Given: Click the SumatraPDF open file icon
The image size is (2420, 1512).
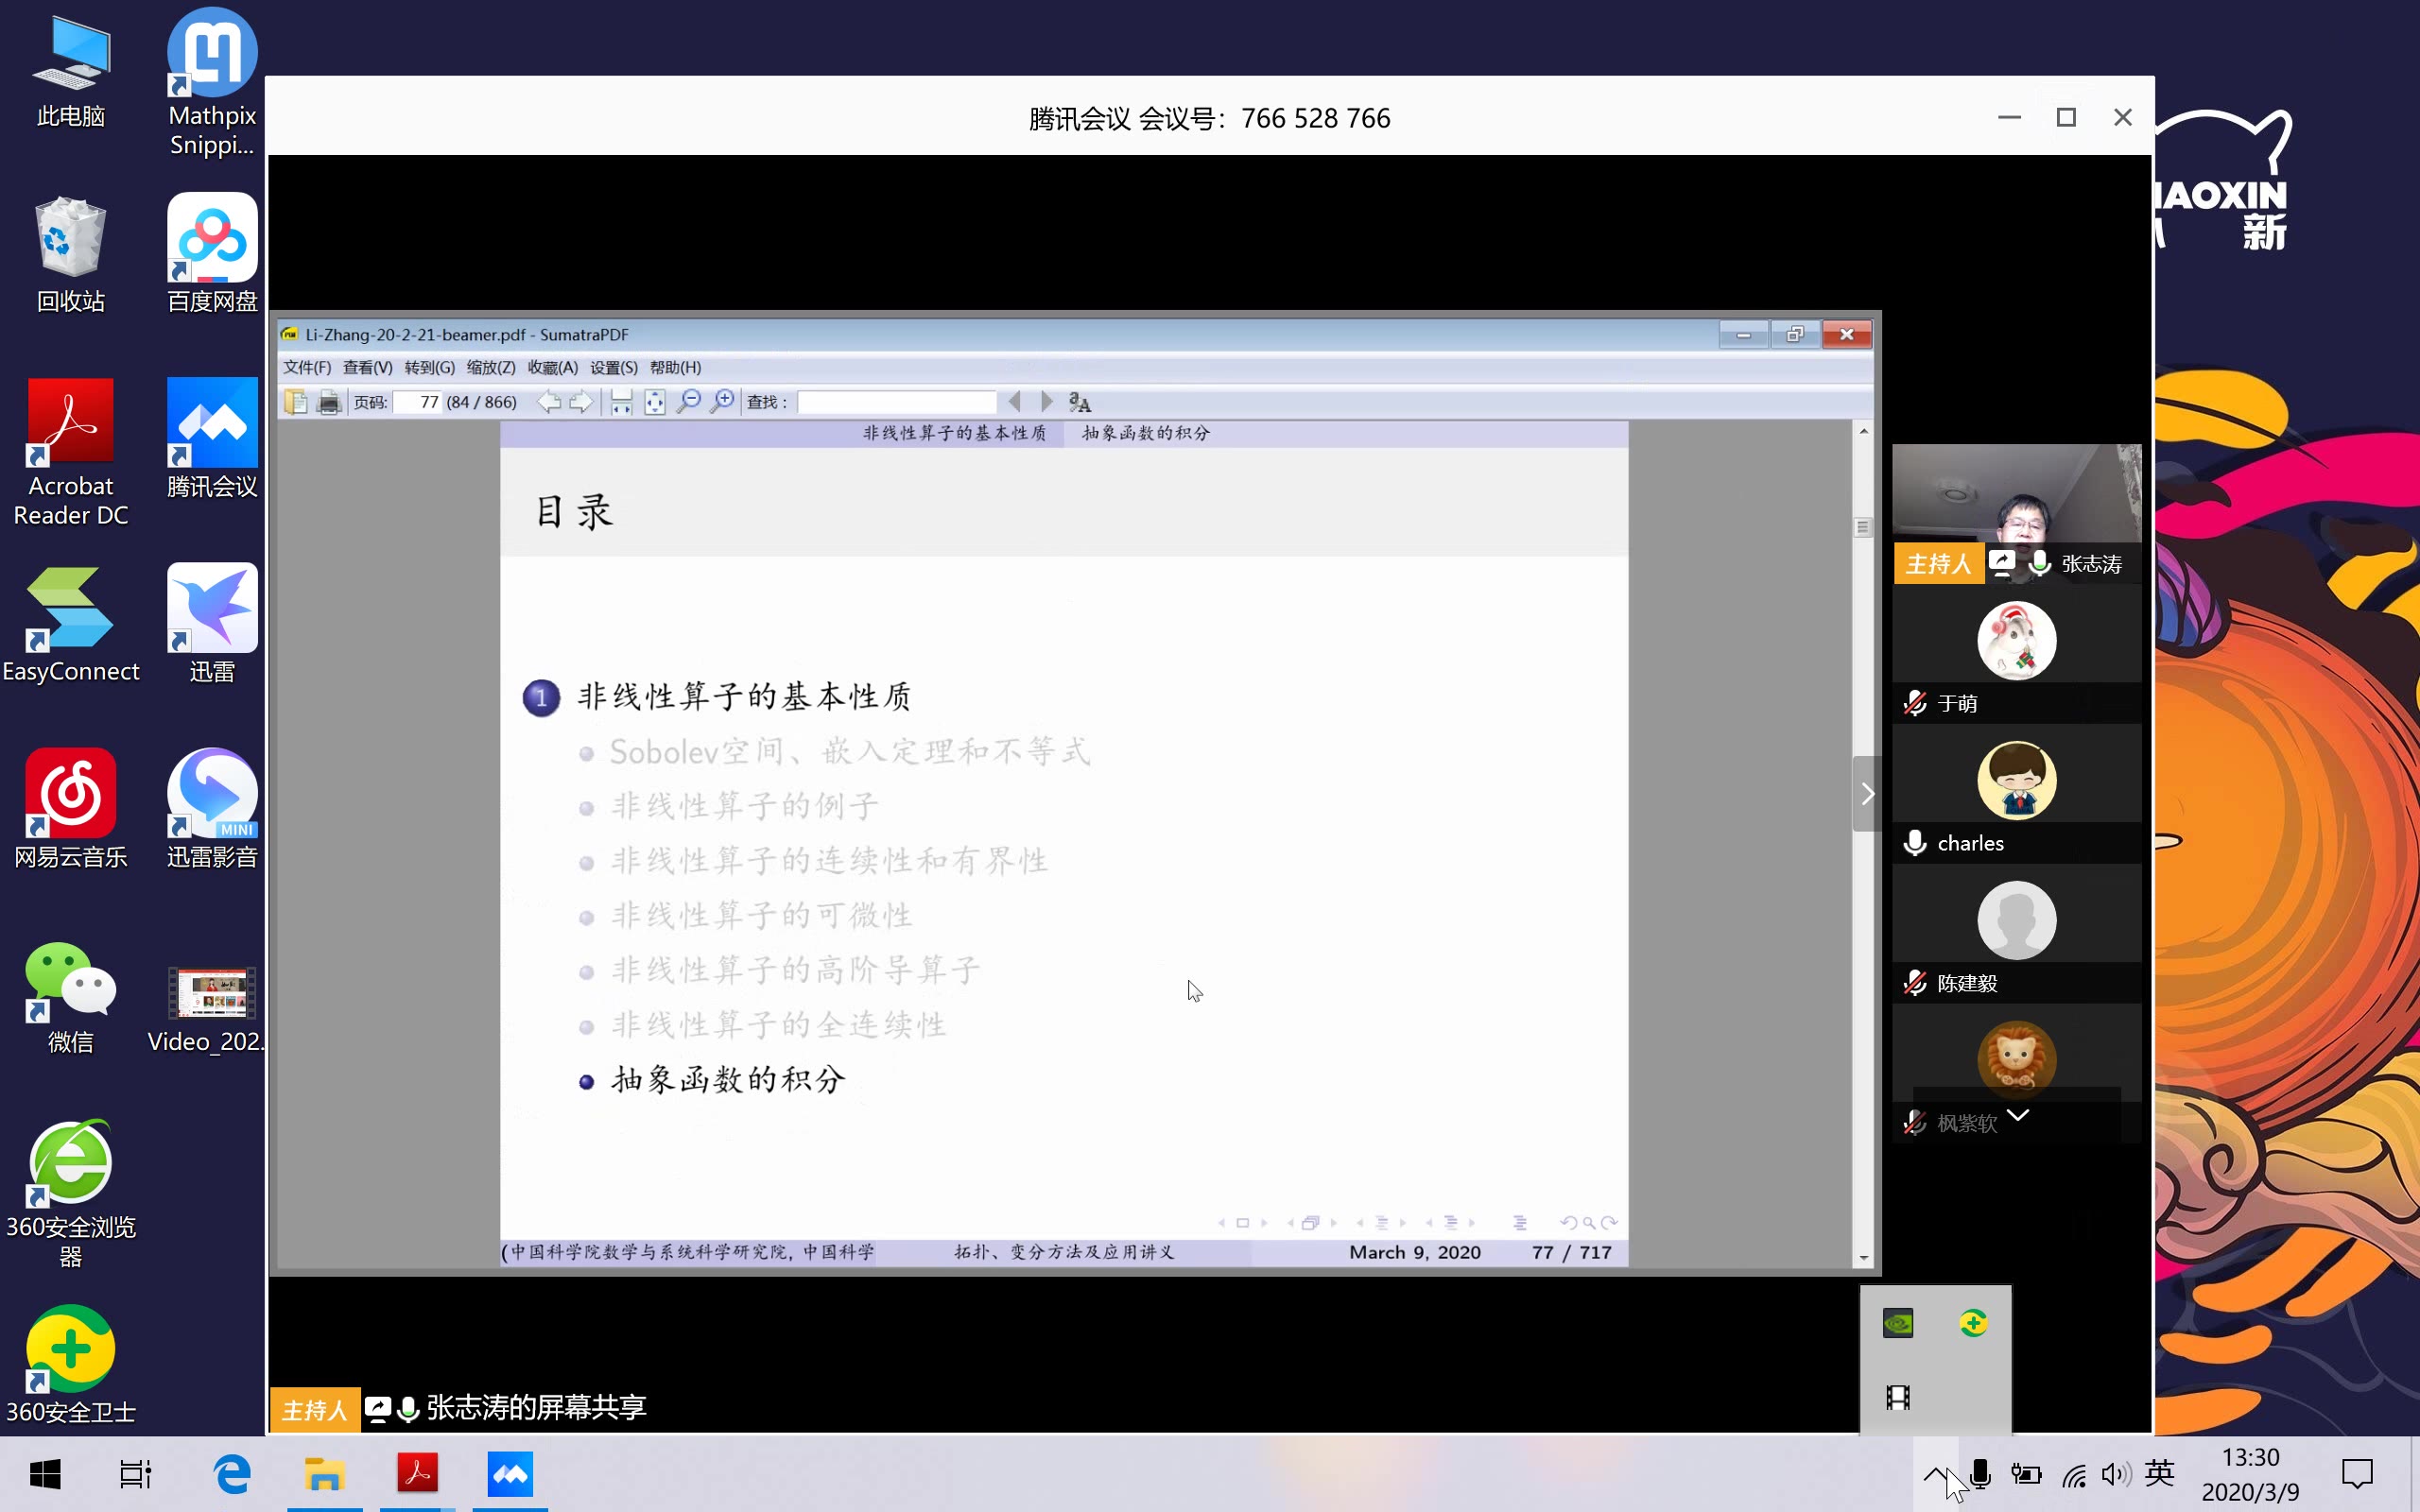Looking at the screenshot, I should click(x=296, y=402).
